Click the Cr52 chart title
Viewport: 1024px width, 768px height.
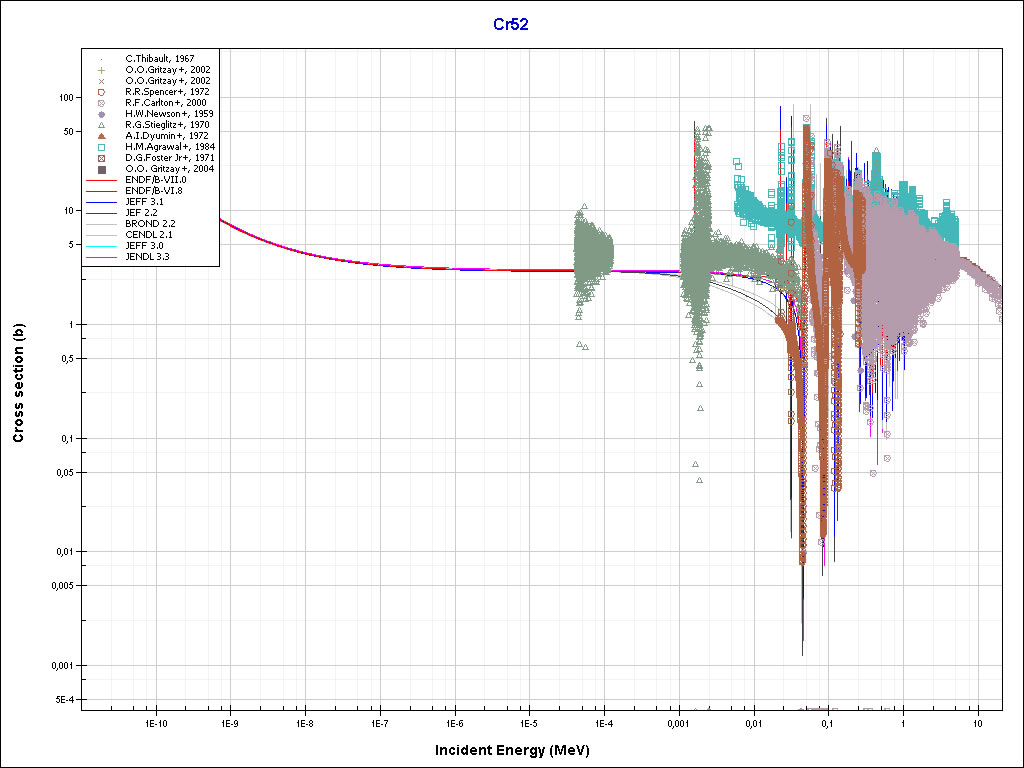click(511, 24)
